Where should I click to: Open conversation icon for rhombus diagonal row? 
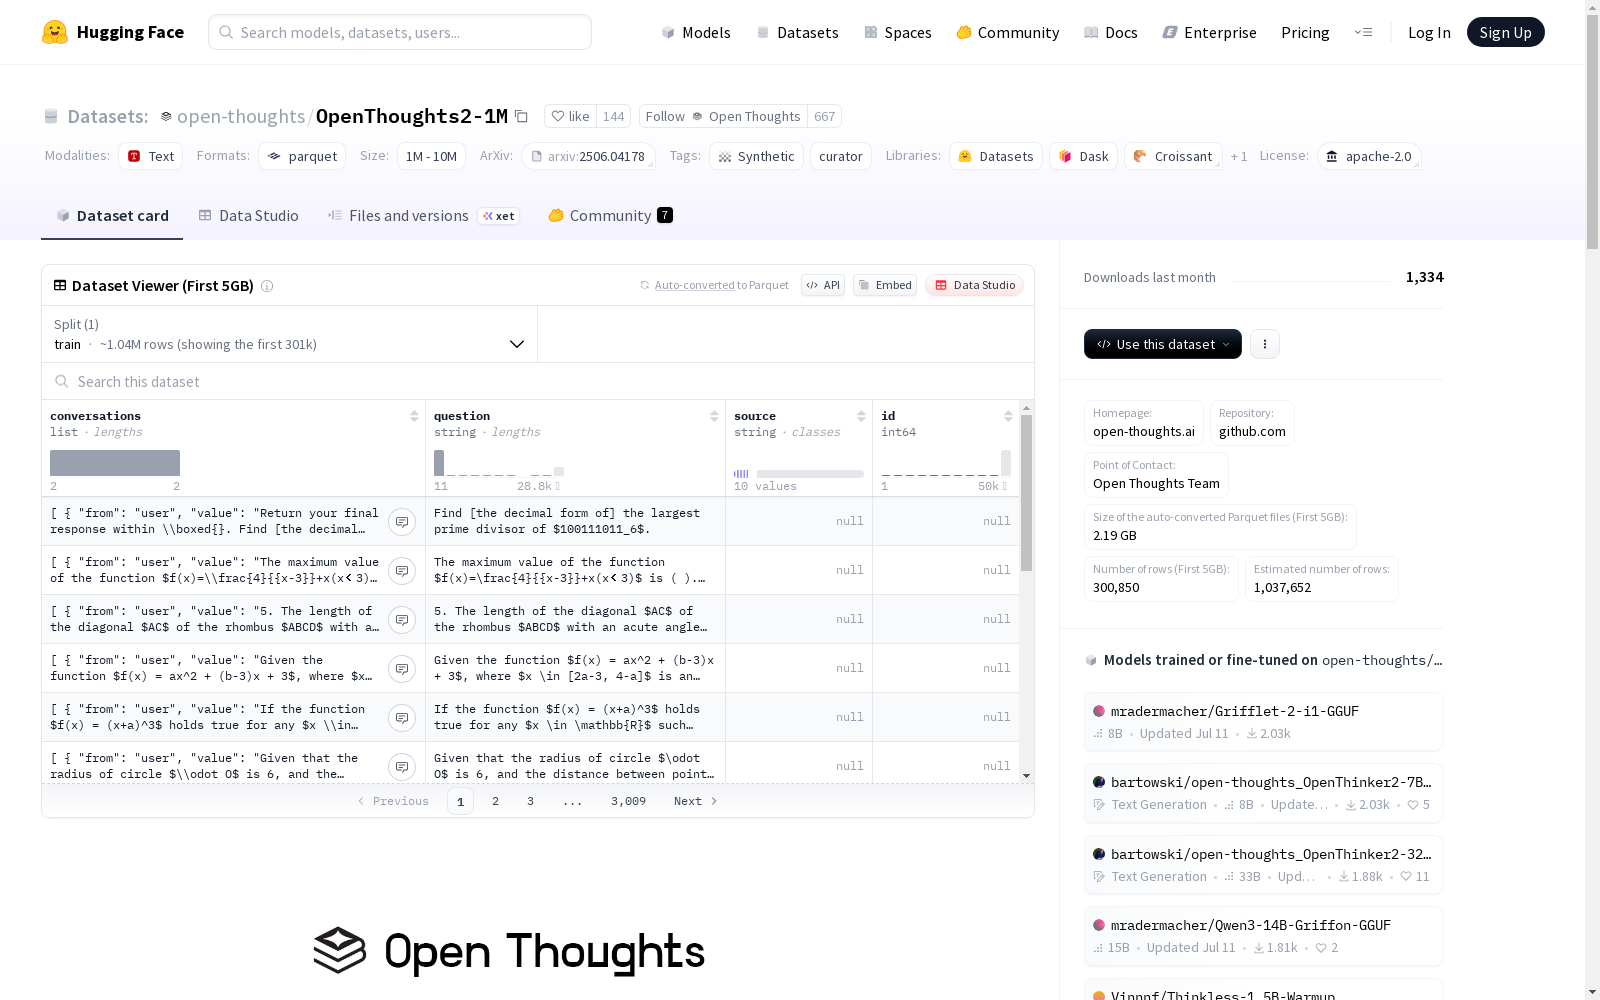click(x=402, y=619)
